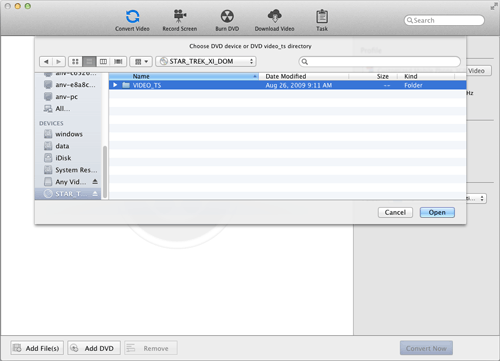Screen dimensions: 500x361
Task: Switch to Cover Flow view
Action: click(x=118, y=62)
